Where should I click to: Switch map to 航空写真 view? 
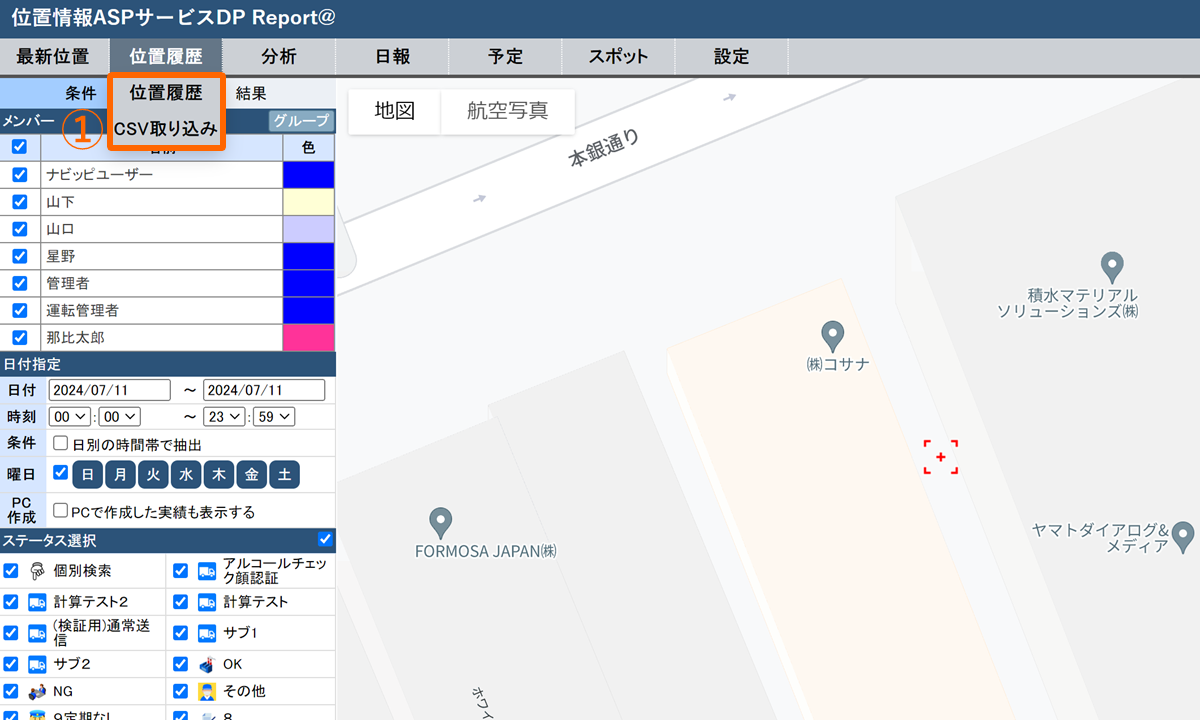coord(508,111)
